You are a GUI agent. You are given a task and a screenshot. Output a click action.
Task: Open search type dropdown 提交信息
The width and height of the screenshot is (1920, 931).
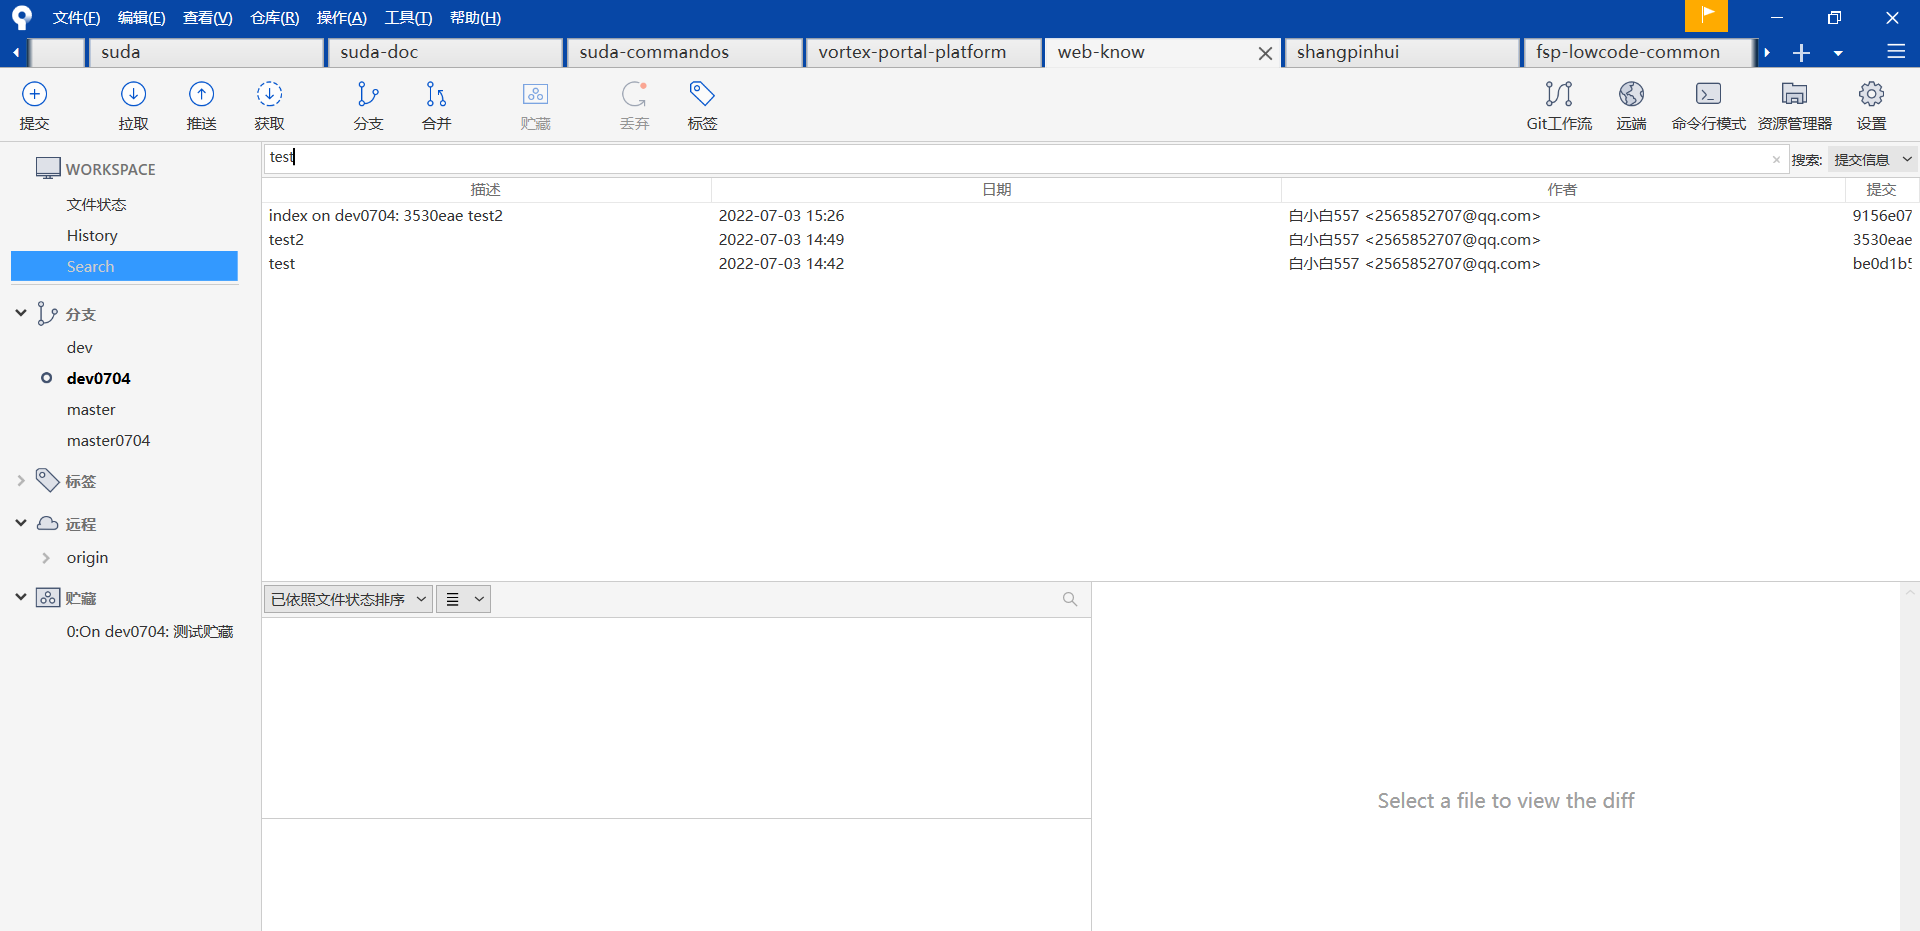1872,159
